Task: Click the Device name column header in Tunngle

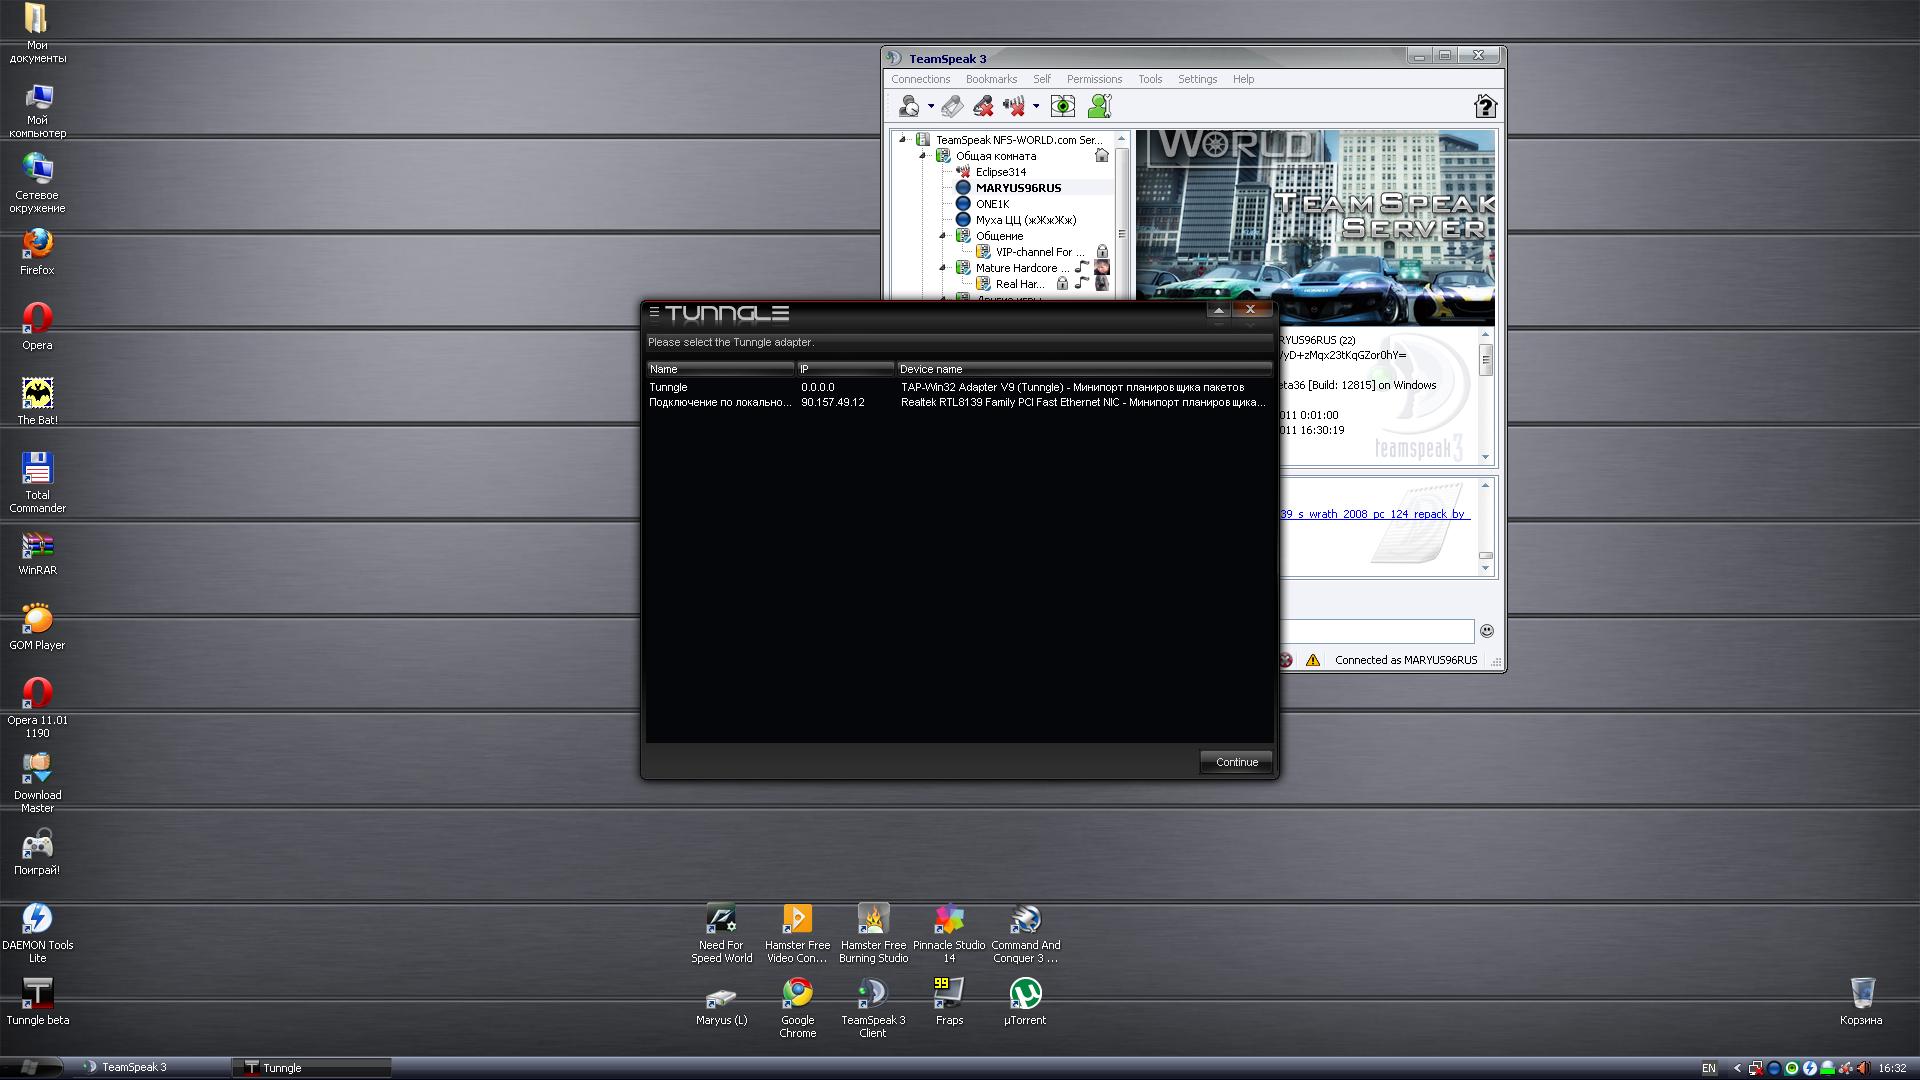Action: click(x=1084, y=369)
